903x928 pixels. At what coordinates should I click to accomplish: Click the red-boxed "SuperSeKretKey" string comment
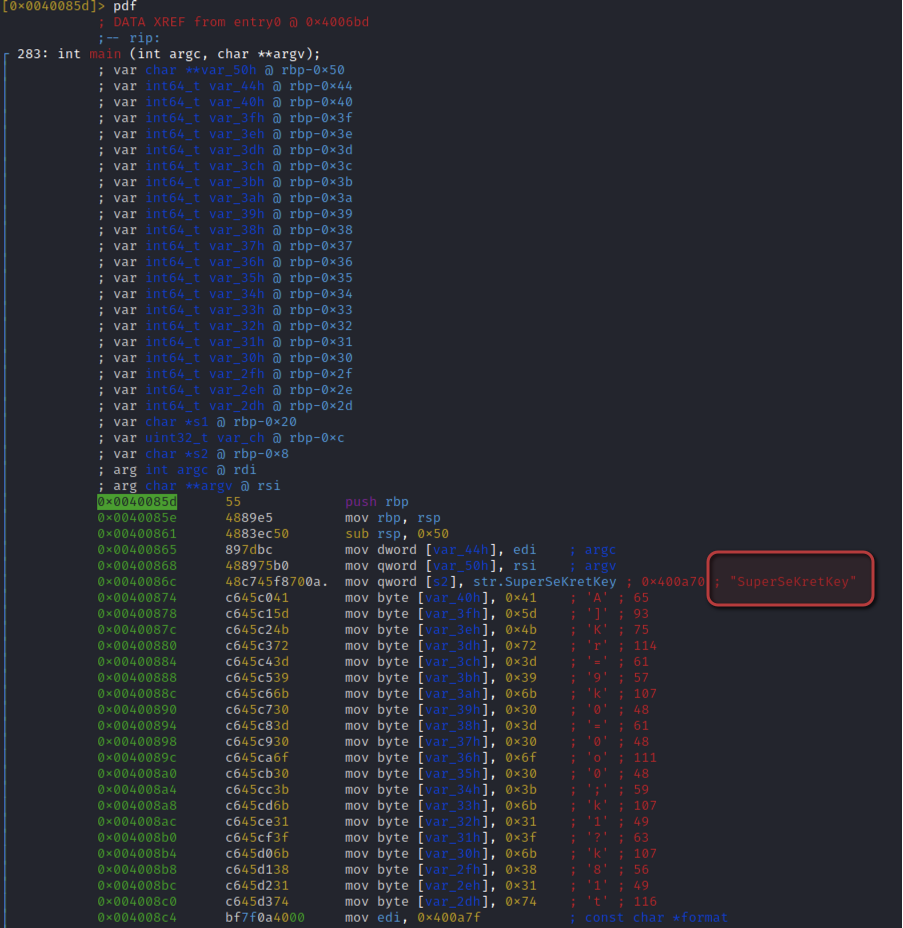[791, 581]
